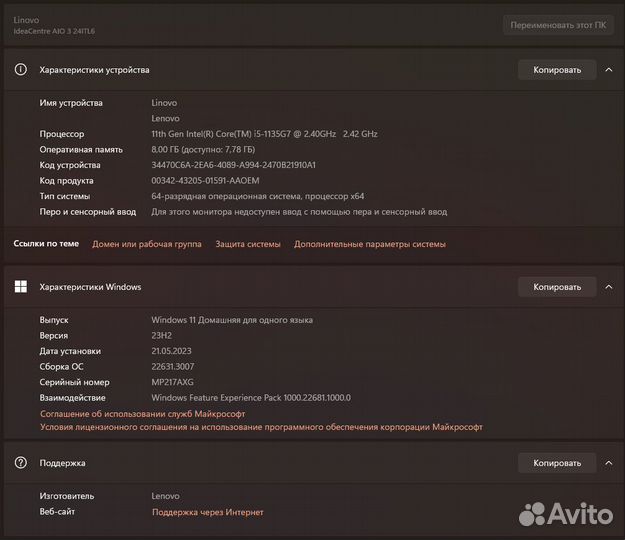Collapse the Характеристики Windows section chevron
This screenshot has width=625, height=540.
tap(609, 287)
